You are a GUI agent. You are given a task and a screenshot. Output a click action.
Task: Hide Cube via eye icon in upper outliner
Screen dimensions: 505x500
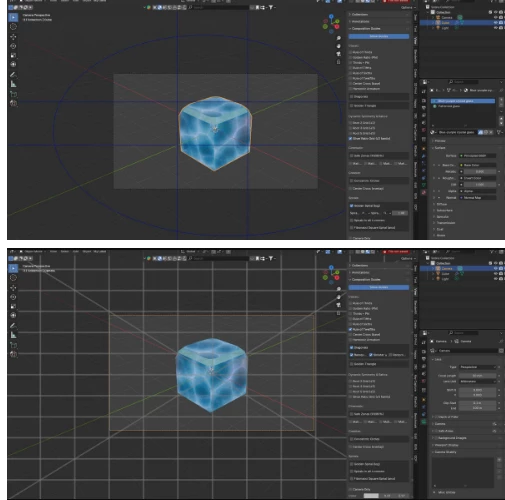pyautogui.click(x=496, y=23)
